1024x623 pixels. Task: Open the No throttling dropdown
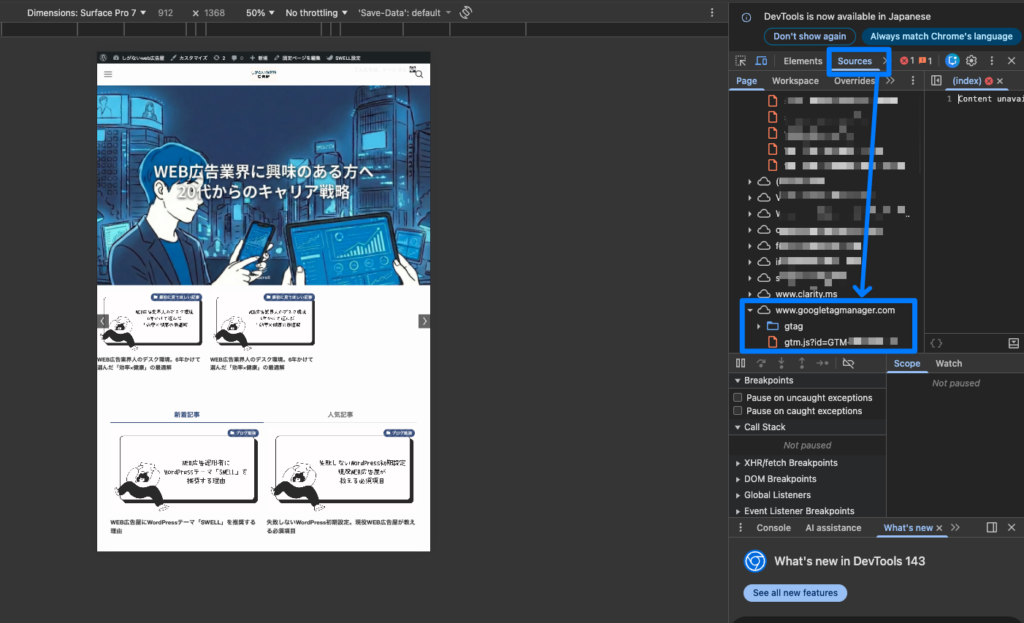(x=316, y=13)
